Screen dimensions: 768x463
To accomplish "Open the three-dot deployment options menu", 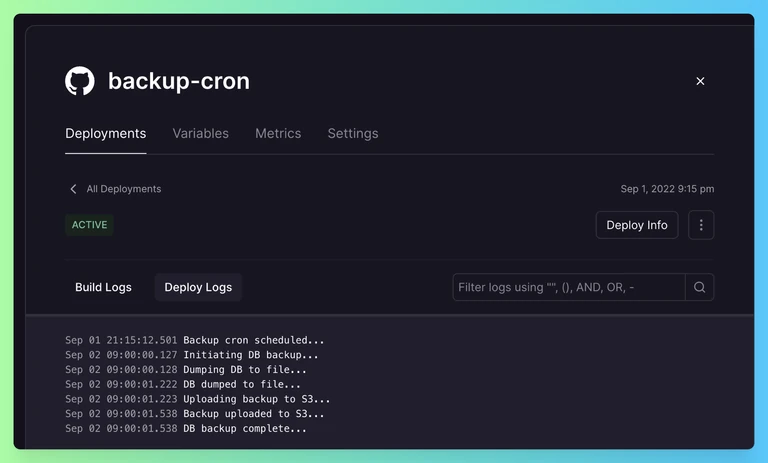I will click(x=701, y=225).
